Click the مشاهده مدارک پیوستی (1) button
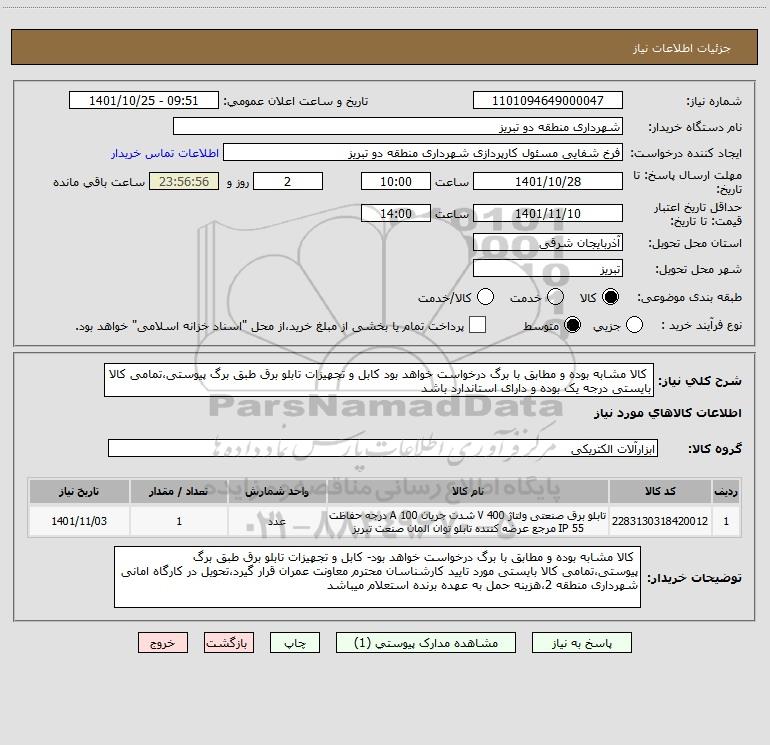 [x=426, y=643]
